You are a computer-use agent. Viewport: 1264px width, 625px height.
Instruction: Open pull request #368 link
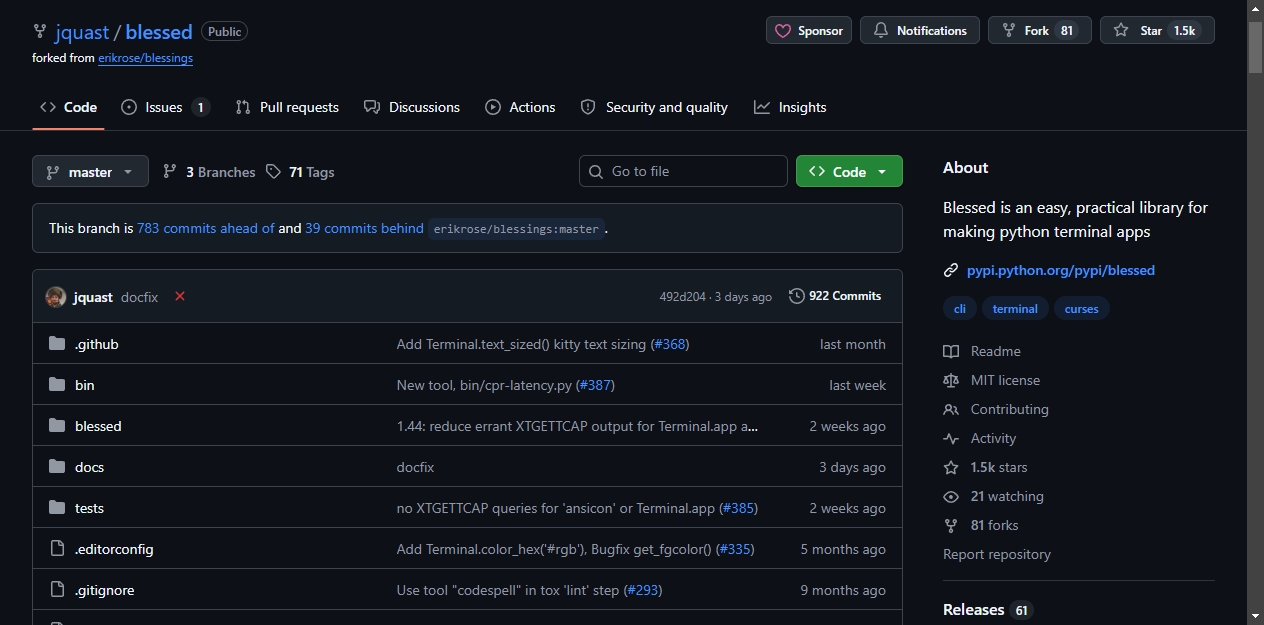[670, 344]
